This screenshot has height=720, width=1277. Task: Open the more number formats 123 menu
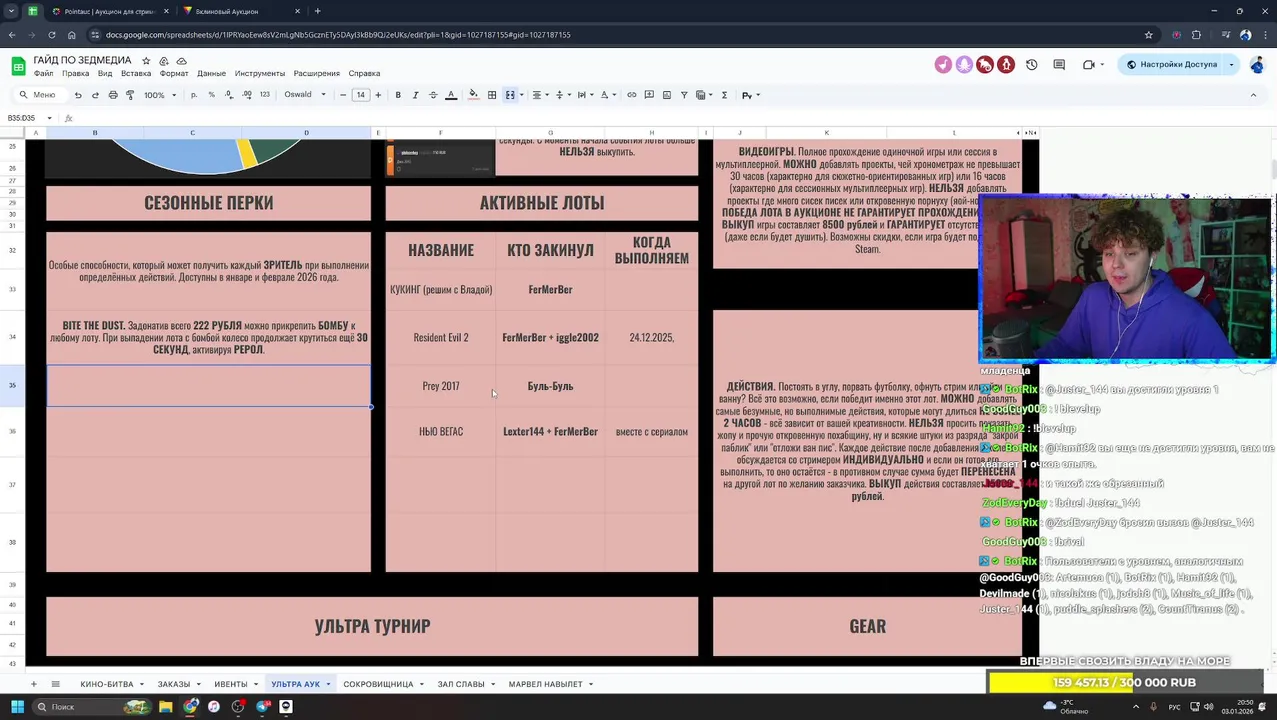click(x=264, y=95)
